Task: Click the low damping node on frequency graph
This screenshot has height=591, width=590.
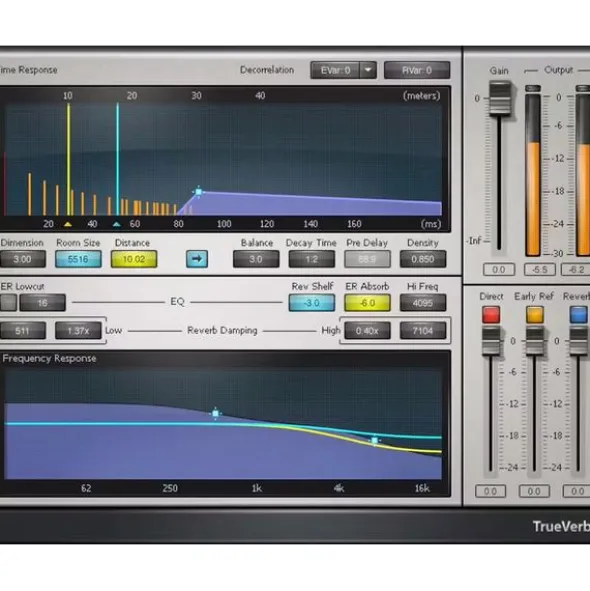Action: pos(216,413)
